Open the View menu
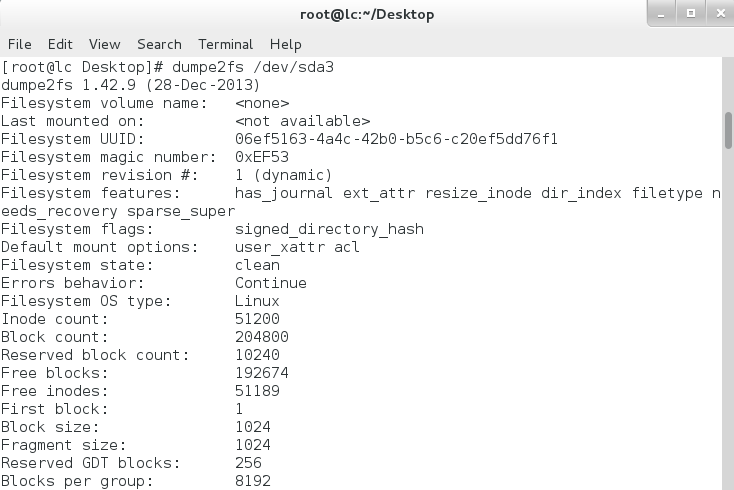Screen dimensions: 734x490 pos(104,44)
